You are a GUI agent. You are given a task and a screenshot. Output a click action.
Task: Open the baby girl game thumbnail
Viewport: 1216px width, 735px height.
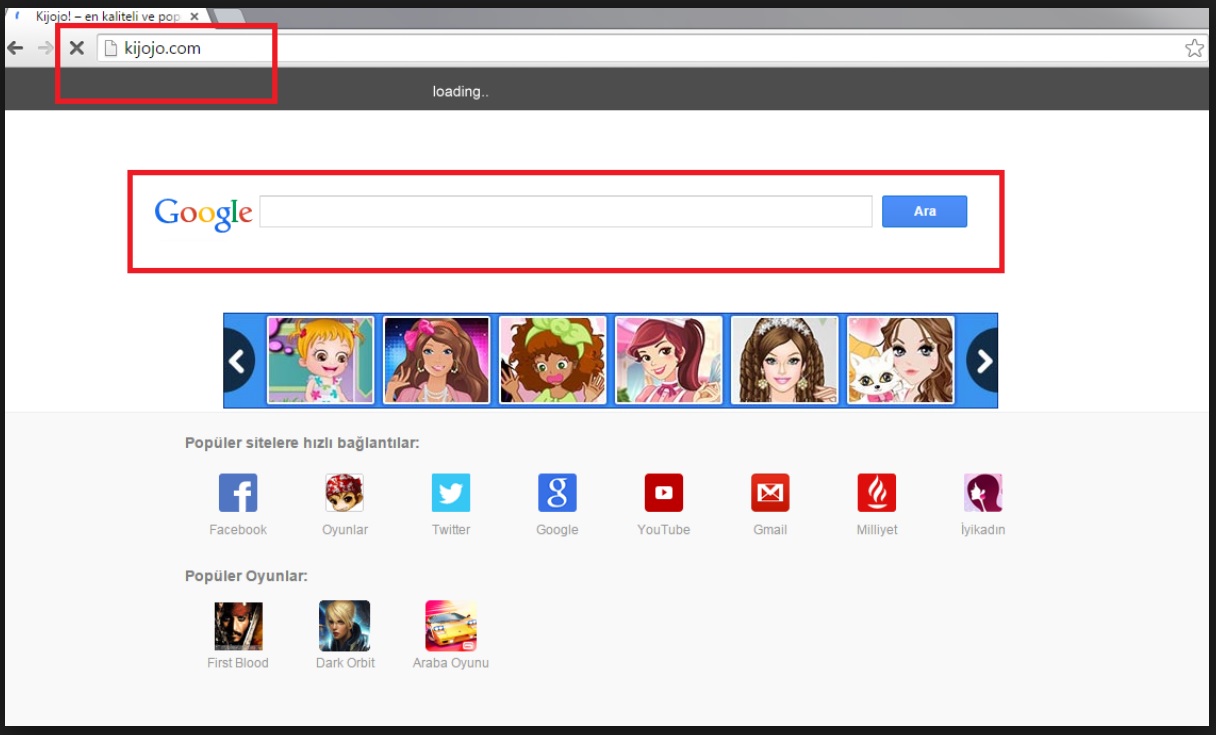pos(320,360)
